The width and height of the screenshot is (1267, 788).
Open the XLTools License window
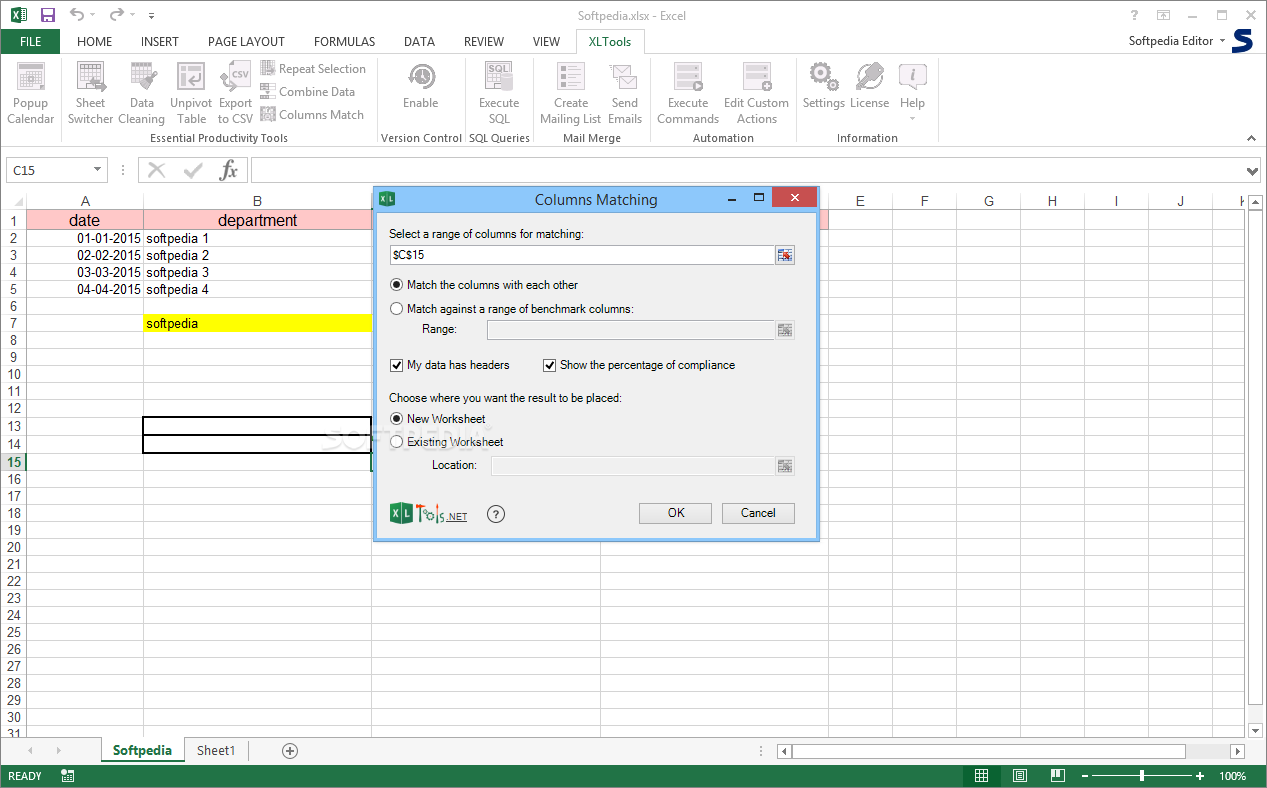pos(870,86)
